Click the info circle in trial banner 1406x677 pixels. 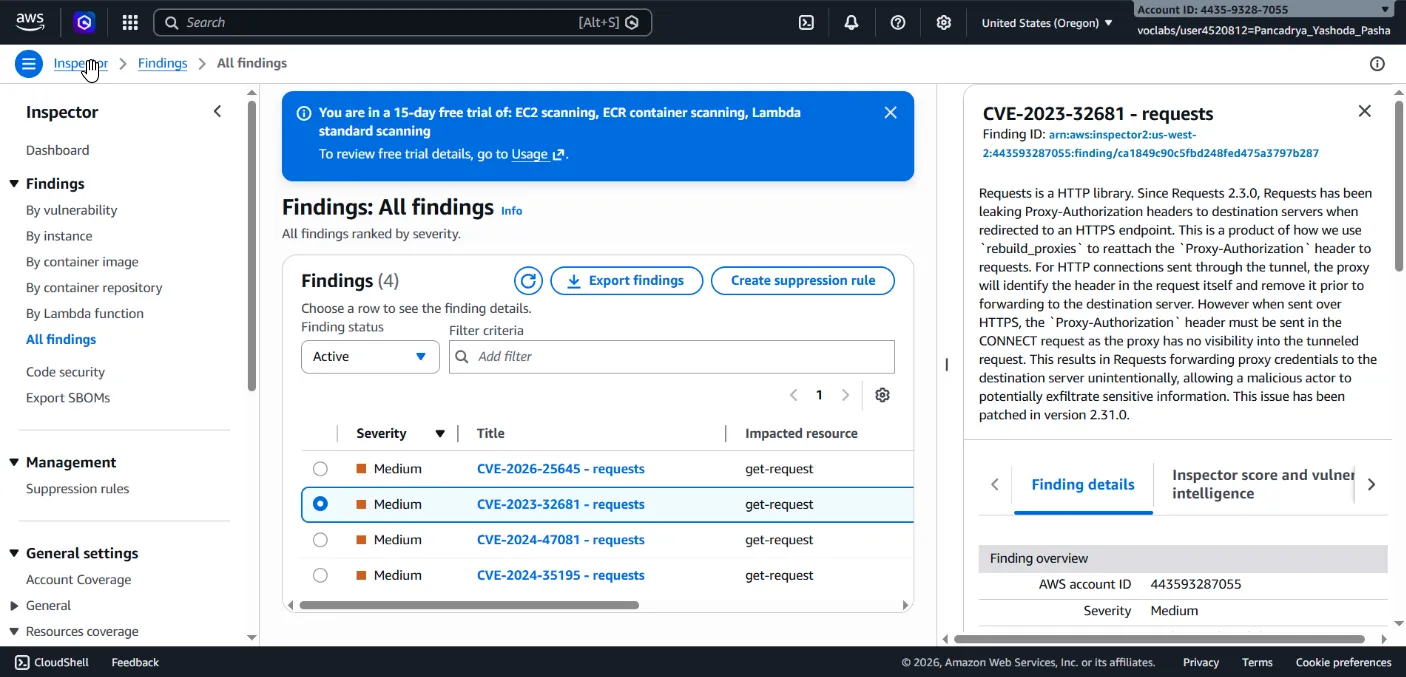coord(304,113)
